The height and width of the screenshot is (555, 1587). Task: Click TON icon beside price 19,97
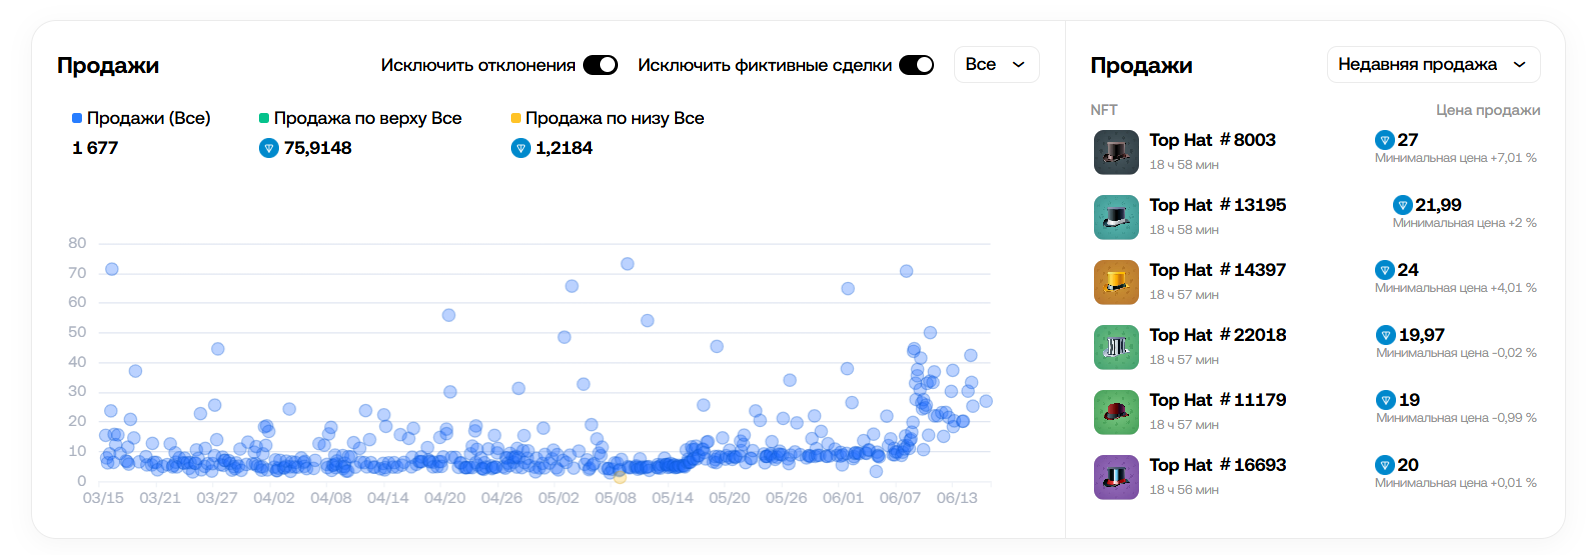(1386, 335)
